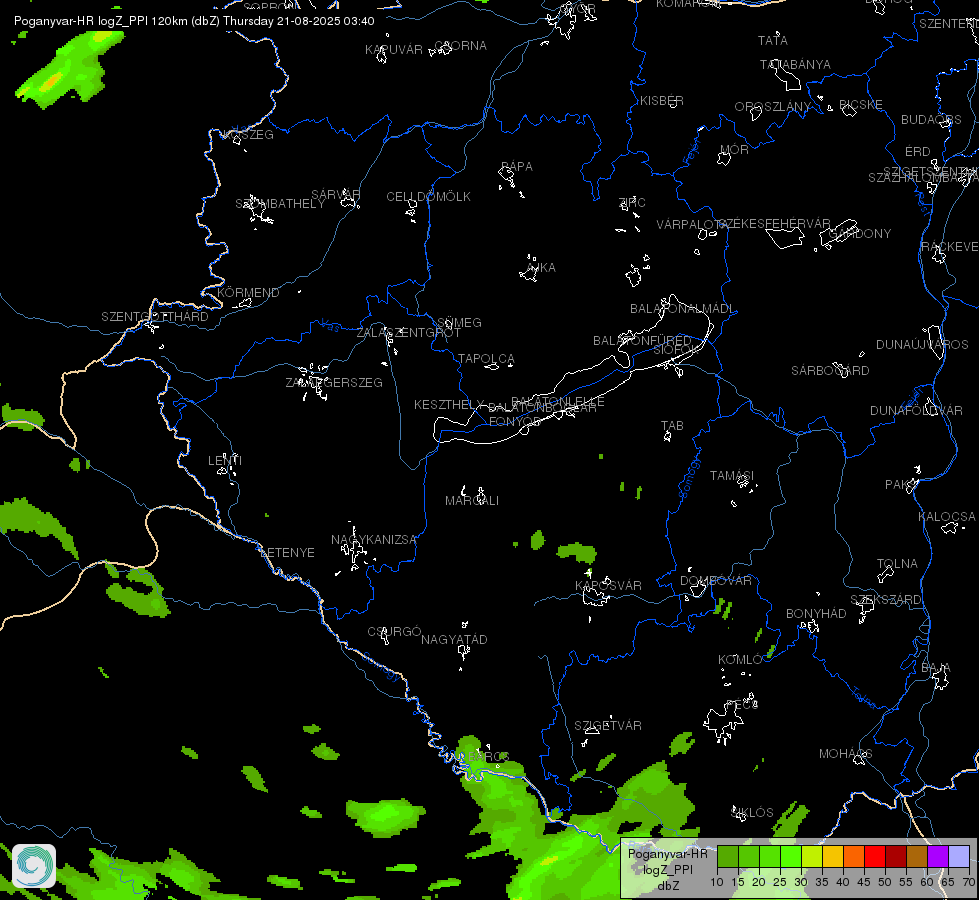Click the SZOMBATHELY city label
This screenshot has height=900, width=979.
coord(280,204)
